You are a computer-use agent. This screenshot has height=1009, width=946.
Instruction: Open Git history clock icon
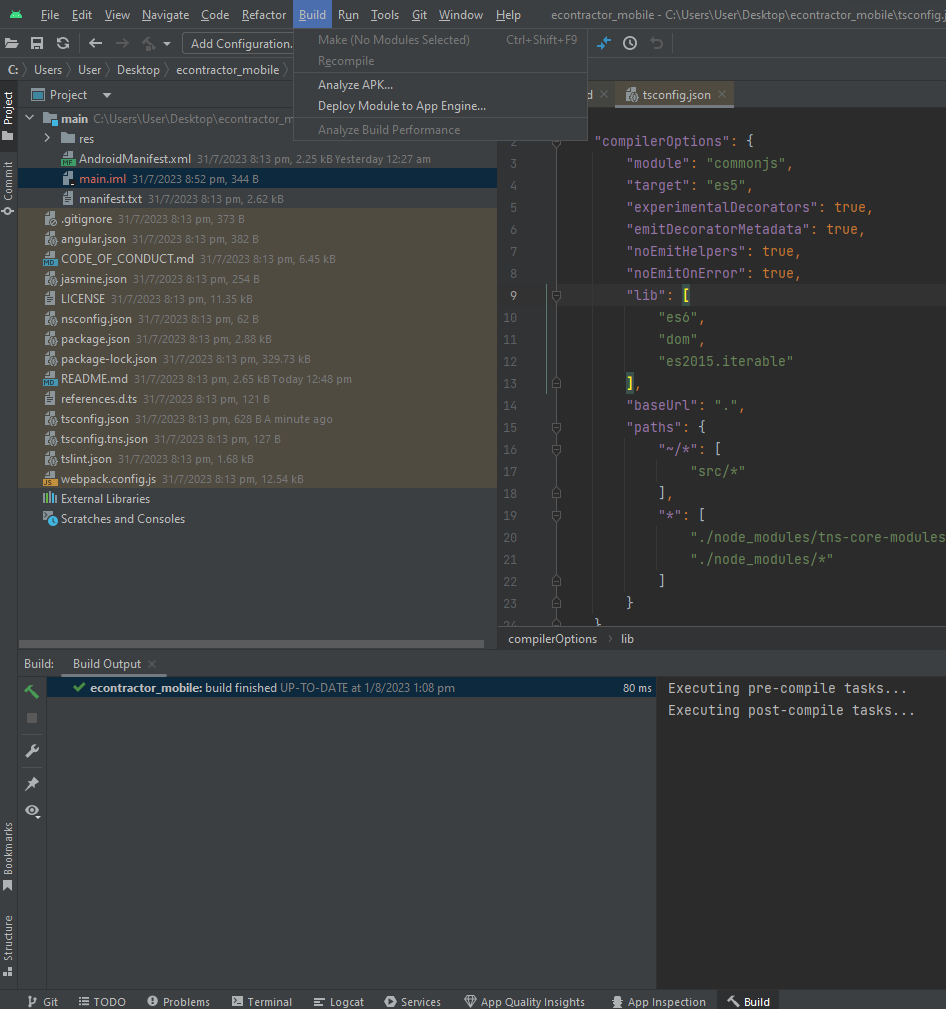[x=630, y=43]
